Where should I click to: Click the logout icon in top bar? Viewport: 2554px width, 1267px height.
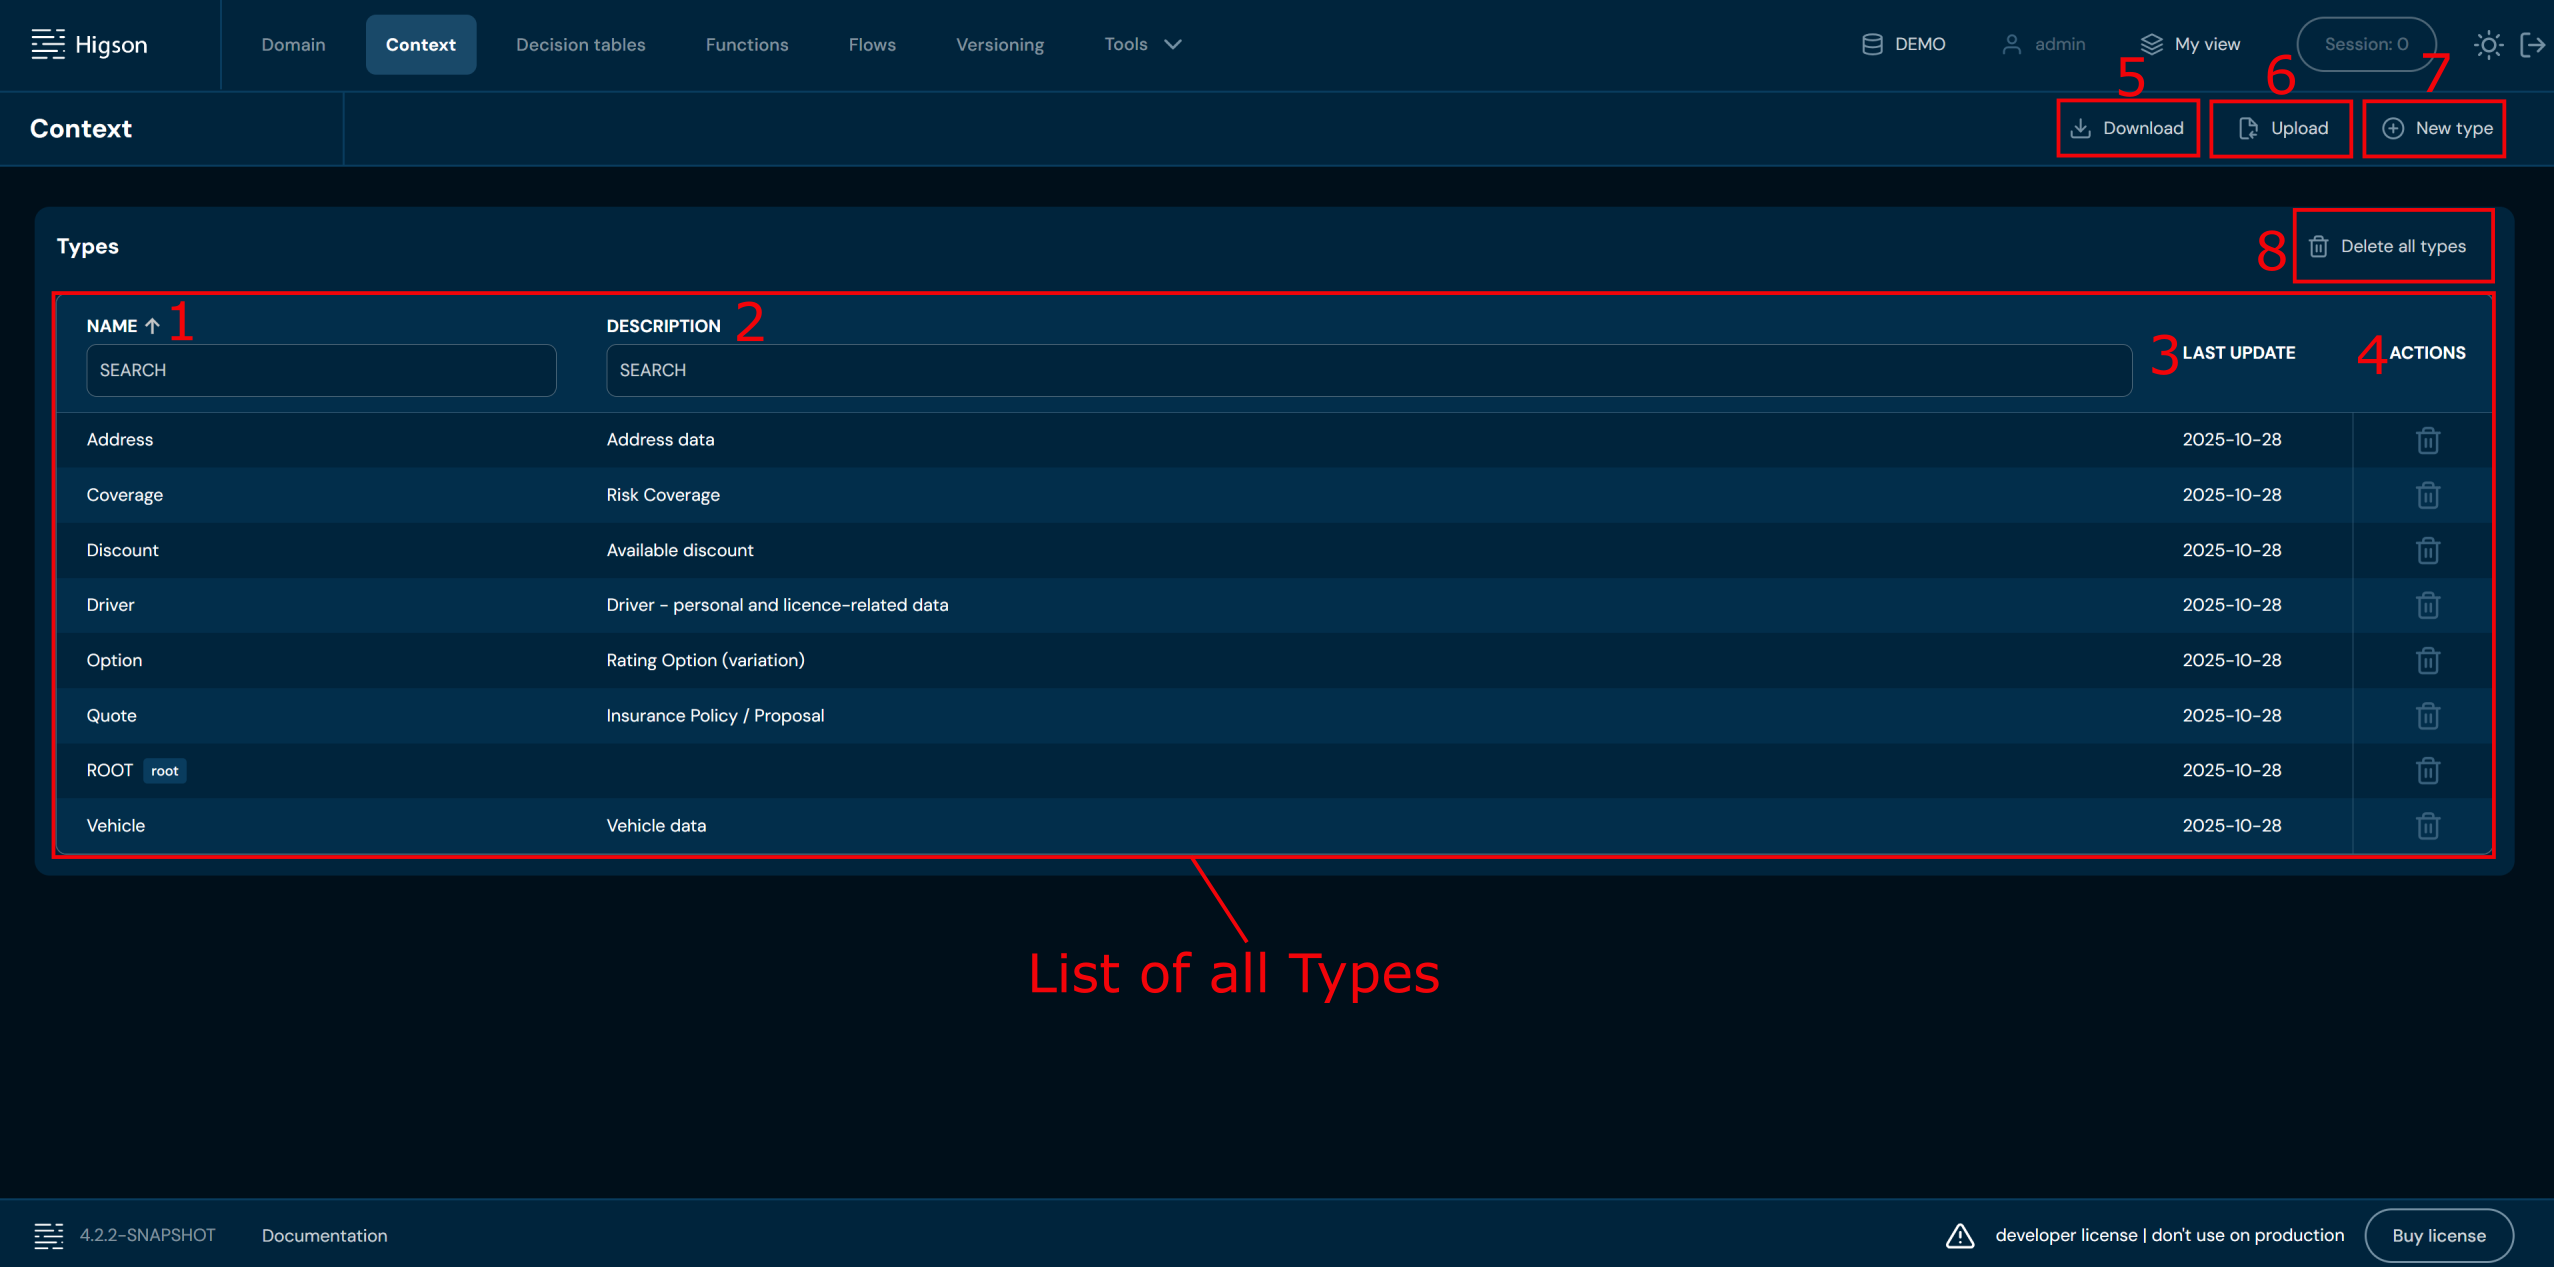(2532, 45)
